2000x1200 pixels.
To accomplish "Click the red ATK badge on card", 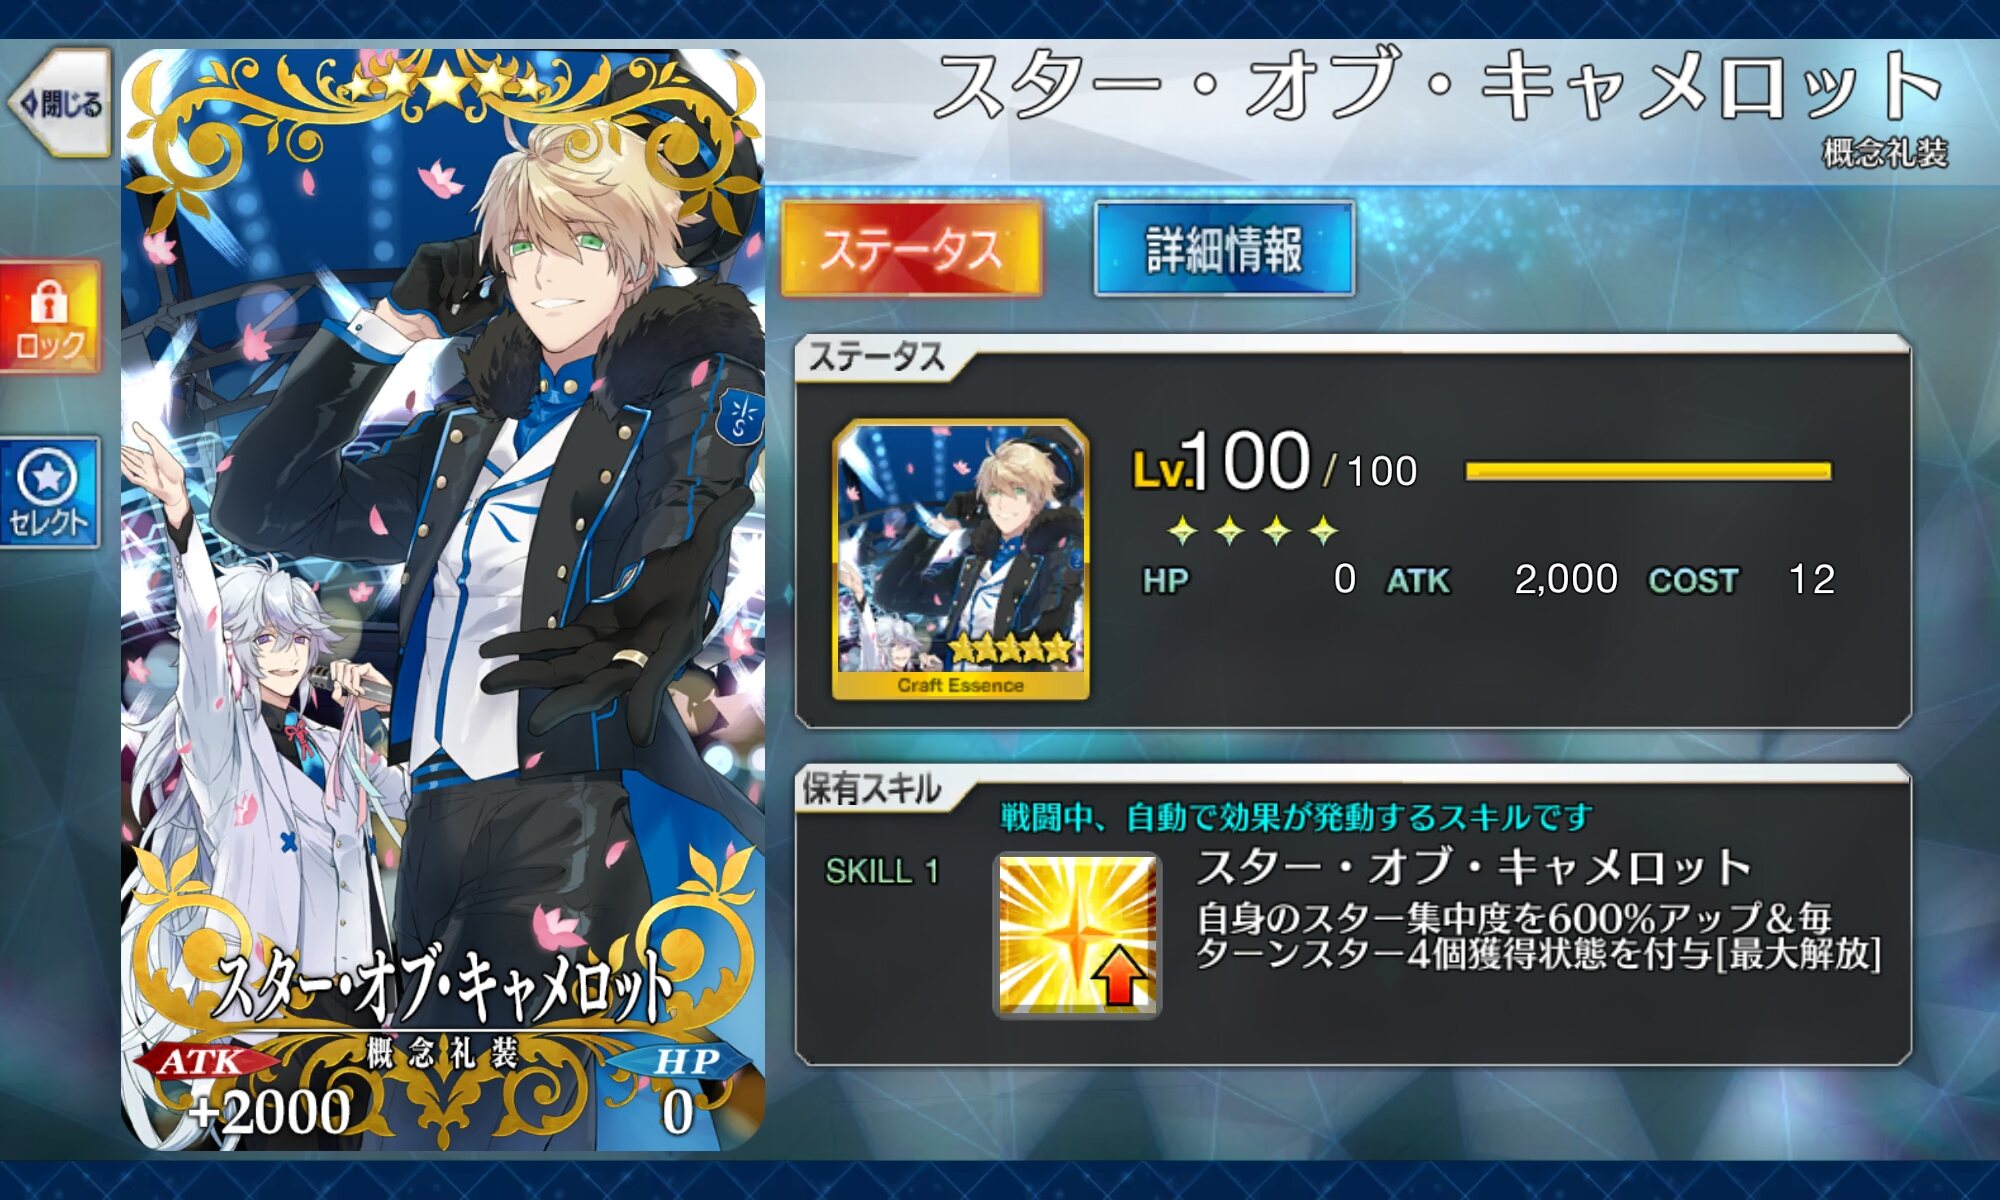I will (200, 1062).
